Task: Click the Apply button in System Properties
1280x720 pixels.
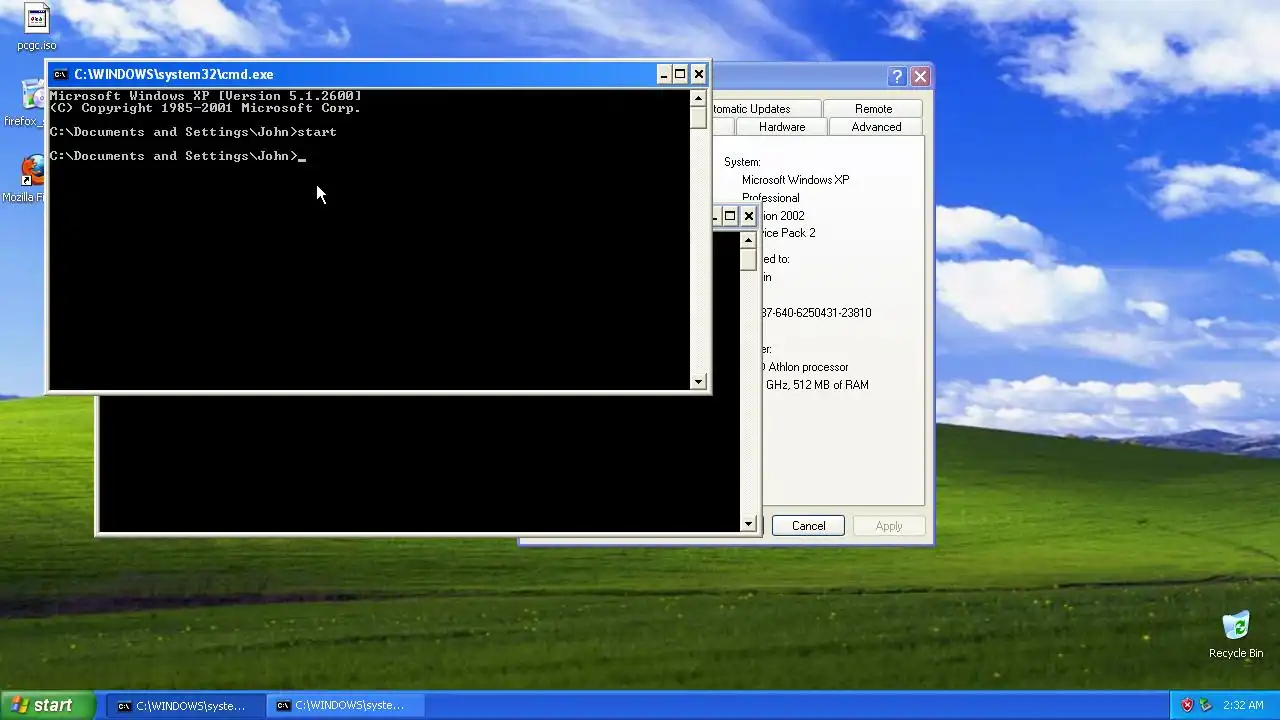Action: click(x=888, y=526)
